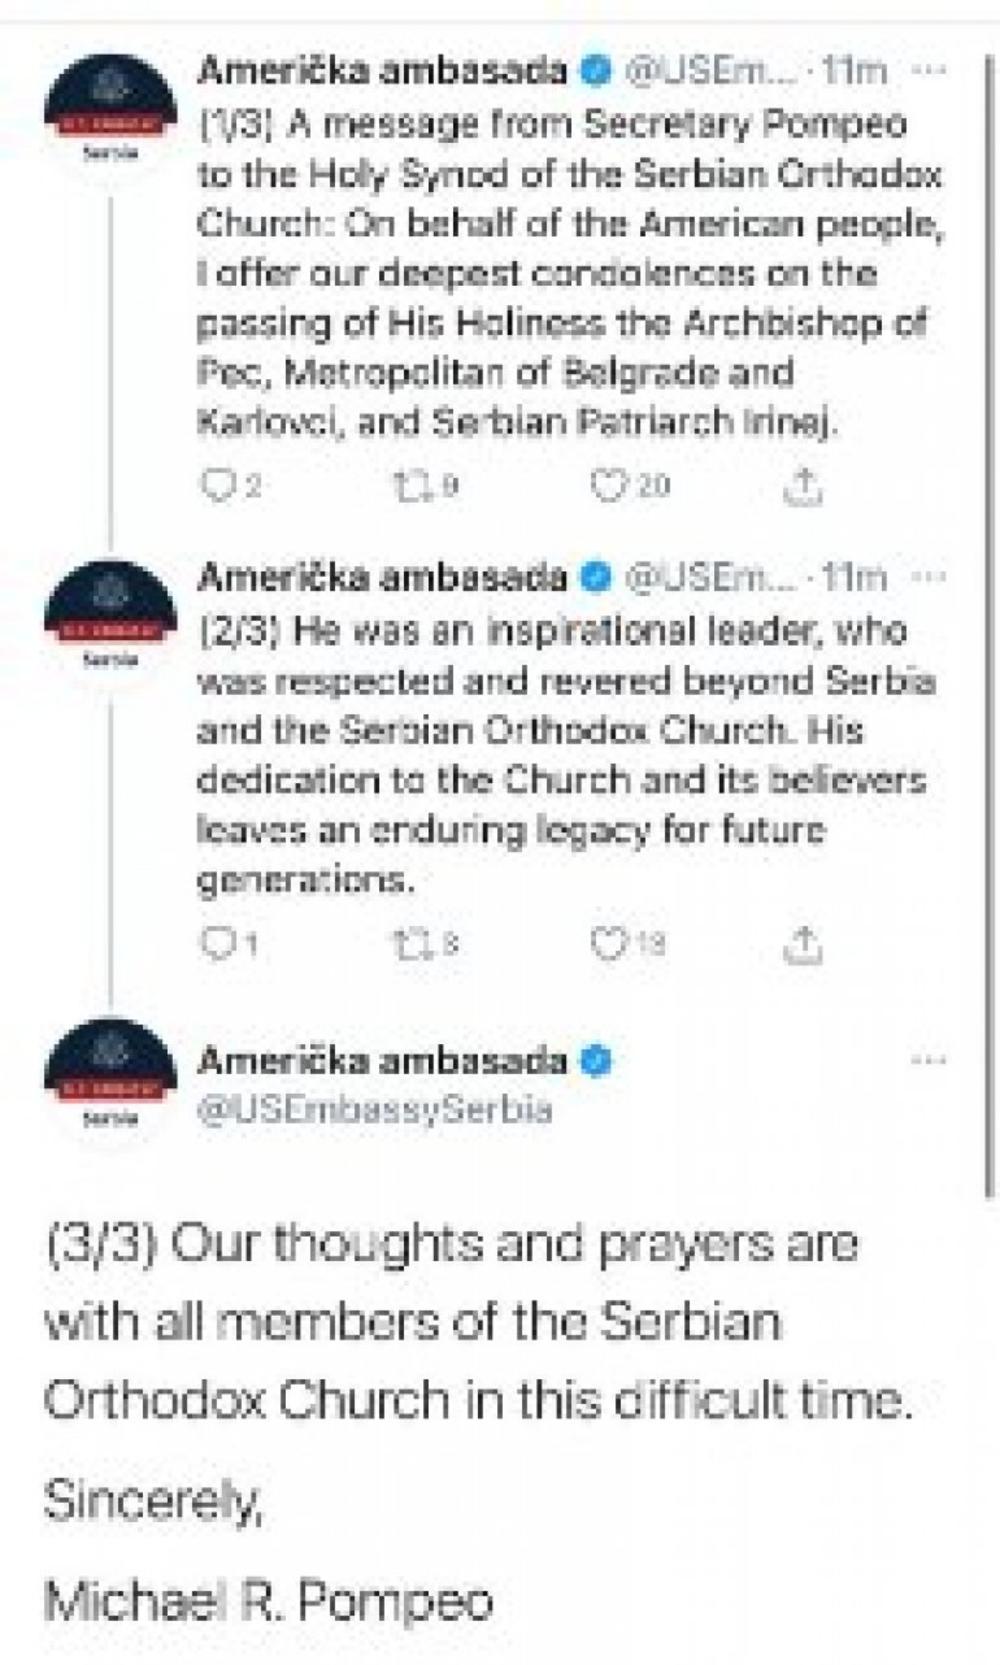
Task: Like the first (1/3) Pompeo tweet
Action: coord(607,486)
